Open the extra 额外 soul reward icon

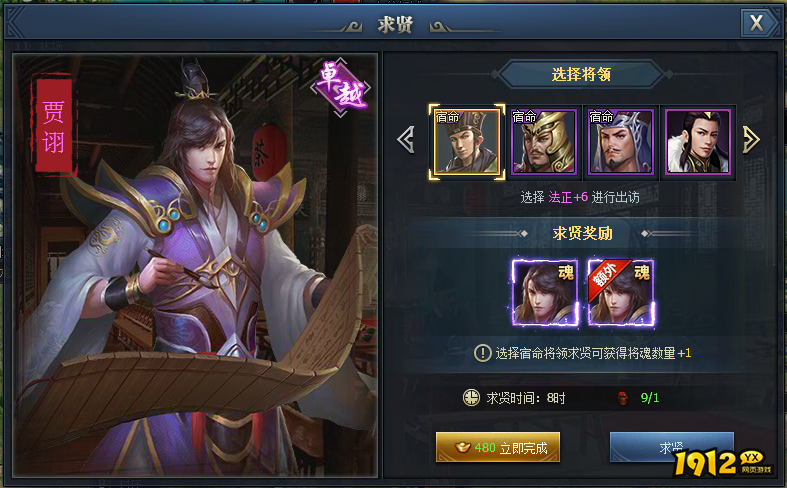[x=621, y=292]
